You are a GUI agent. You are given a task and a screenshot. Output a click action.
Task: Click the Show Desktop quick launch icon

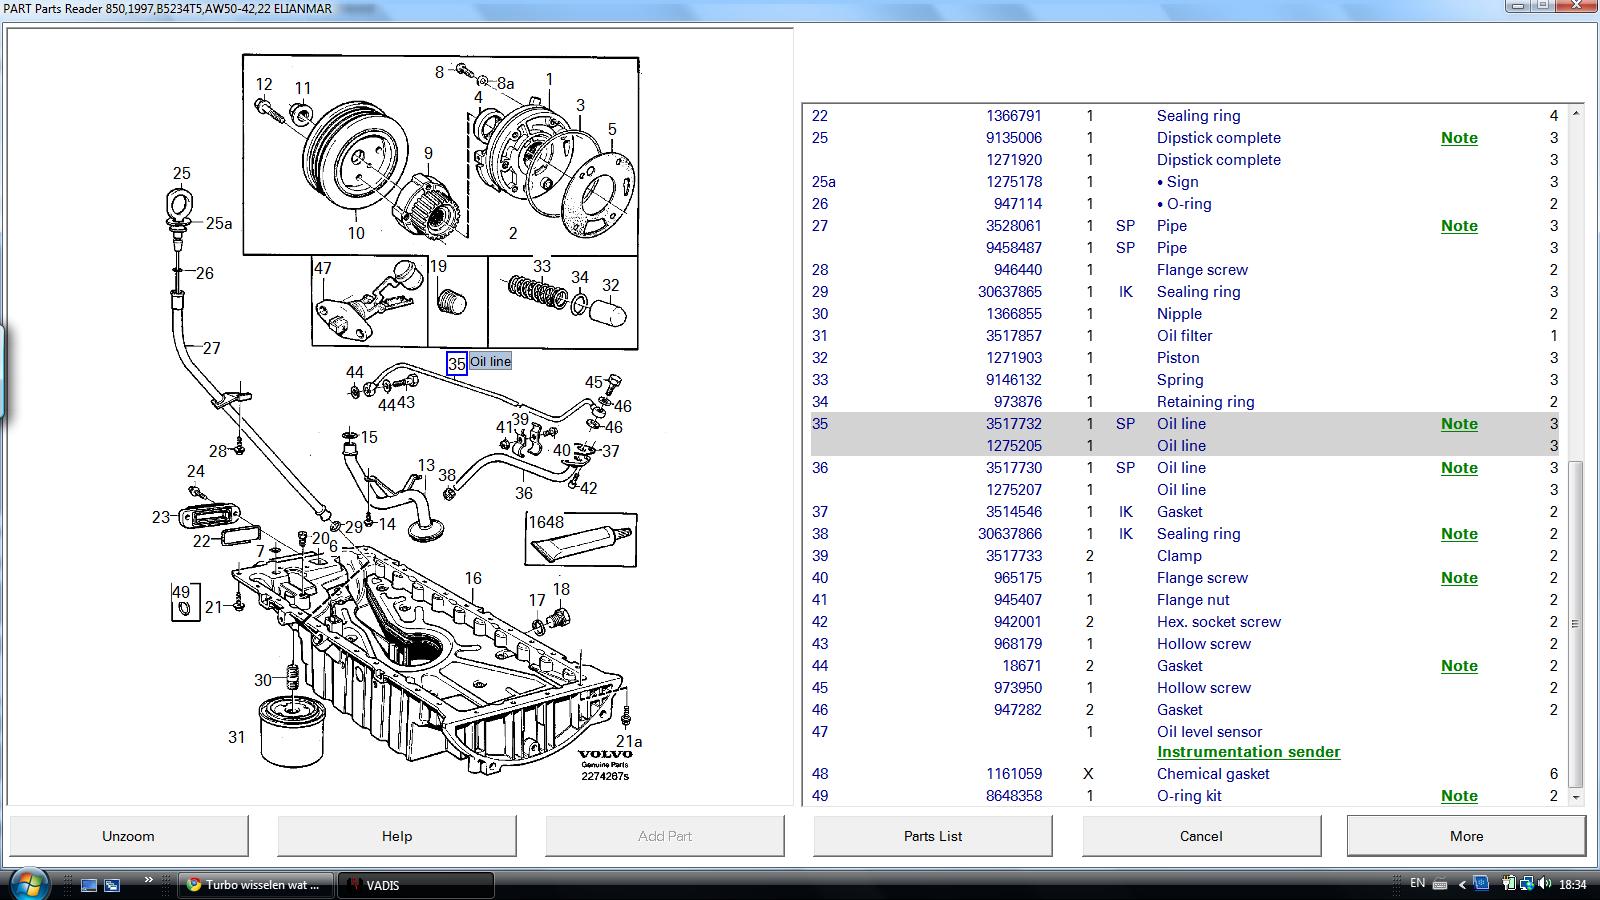pyautogui.click(x=89, y=885)
